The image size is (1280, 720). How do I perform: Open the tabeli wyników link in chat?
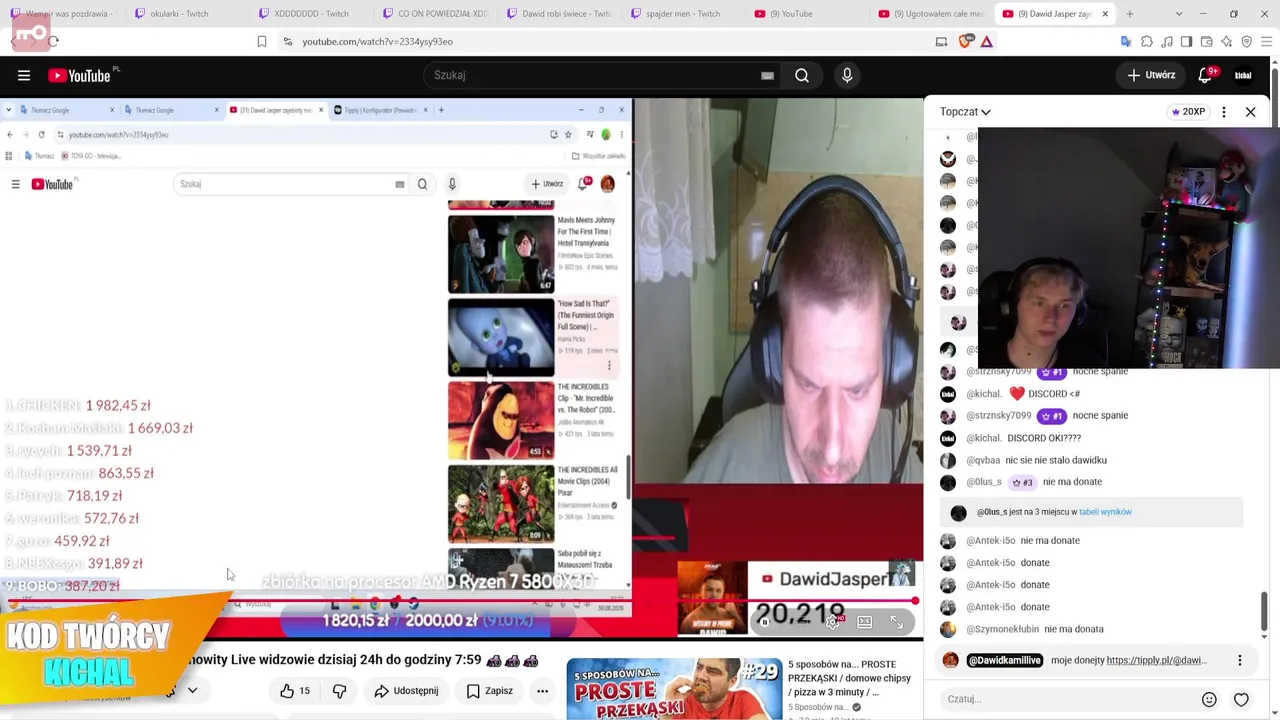tap(1105, 512)
